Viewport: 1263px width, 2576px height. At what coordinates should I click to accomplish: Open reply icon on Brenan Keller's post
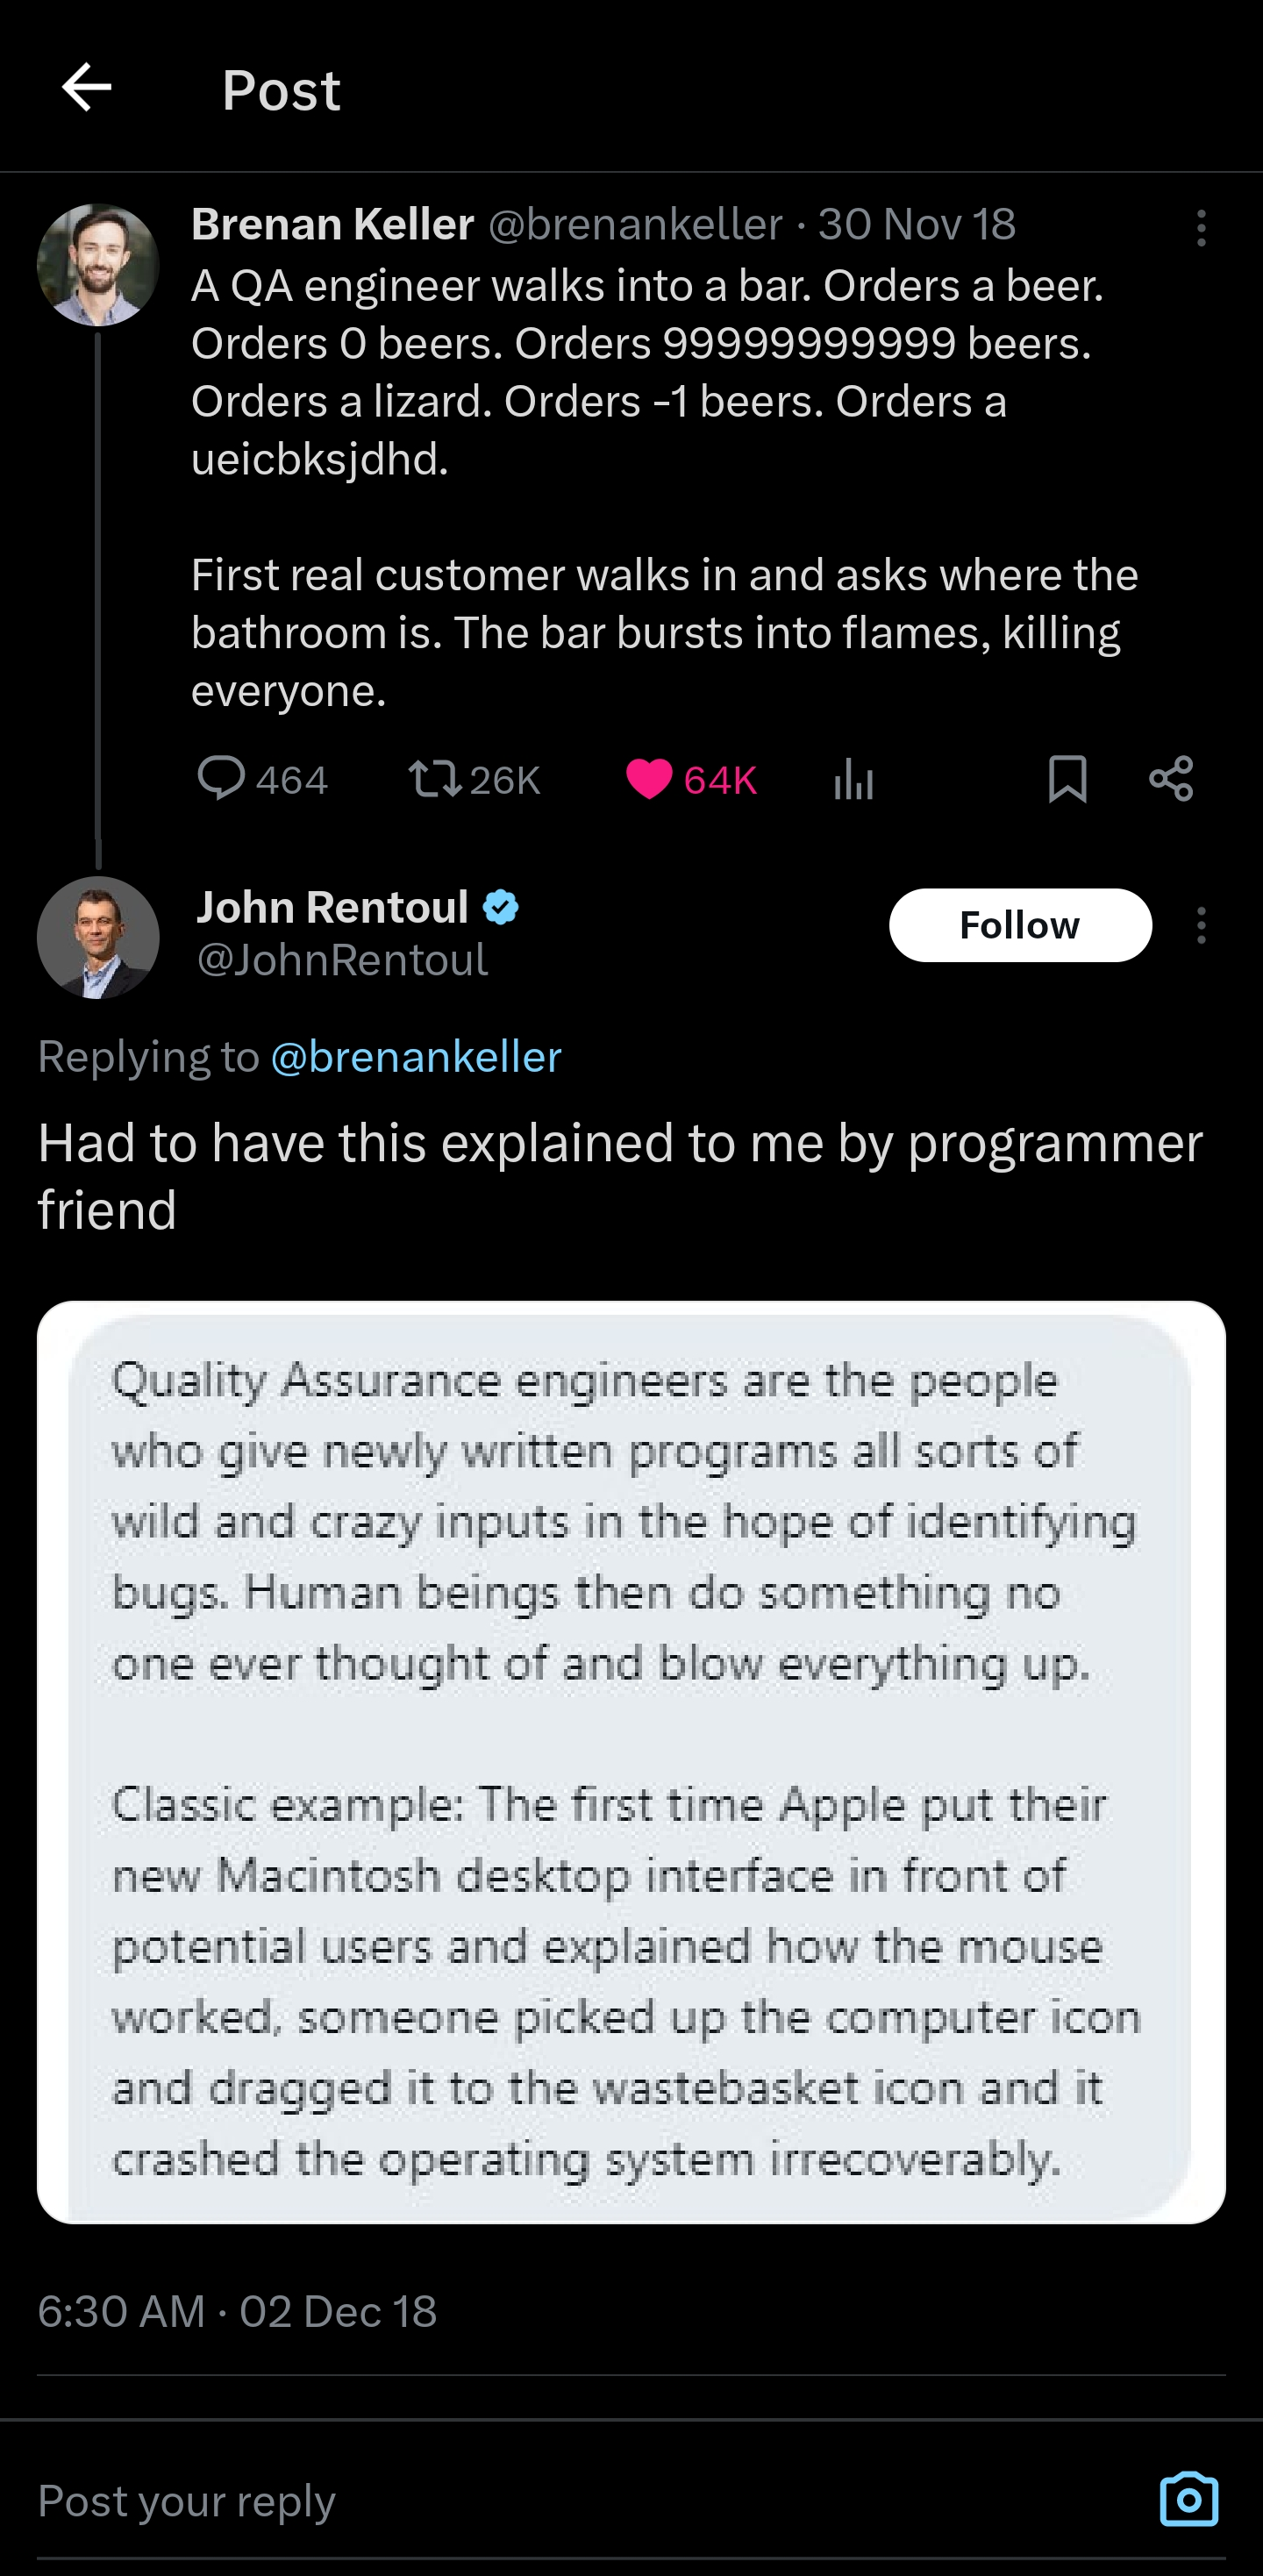pos(221,778)
